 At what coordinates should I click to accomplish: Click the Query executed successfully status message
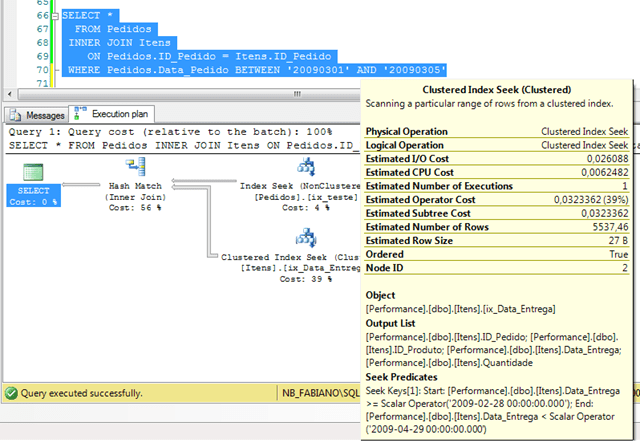click(82, 394)
